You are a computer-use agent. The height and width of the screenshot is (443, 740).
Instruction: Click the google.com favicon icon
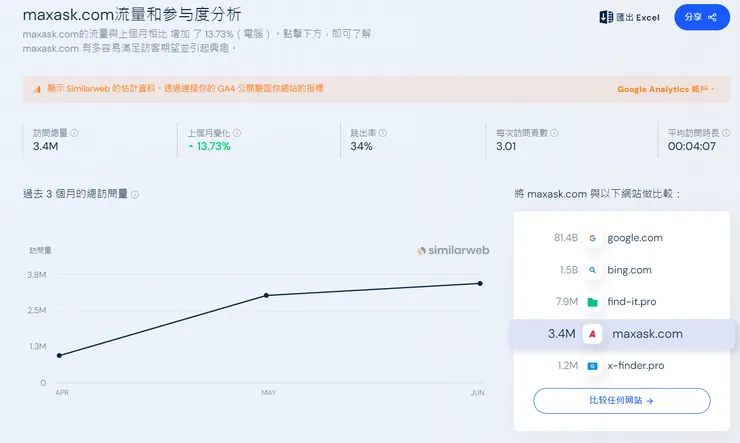tap(592, 238)
